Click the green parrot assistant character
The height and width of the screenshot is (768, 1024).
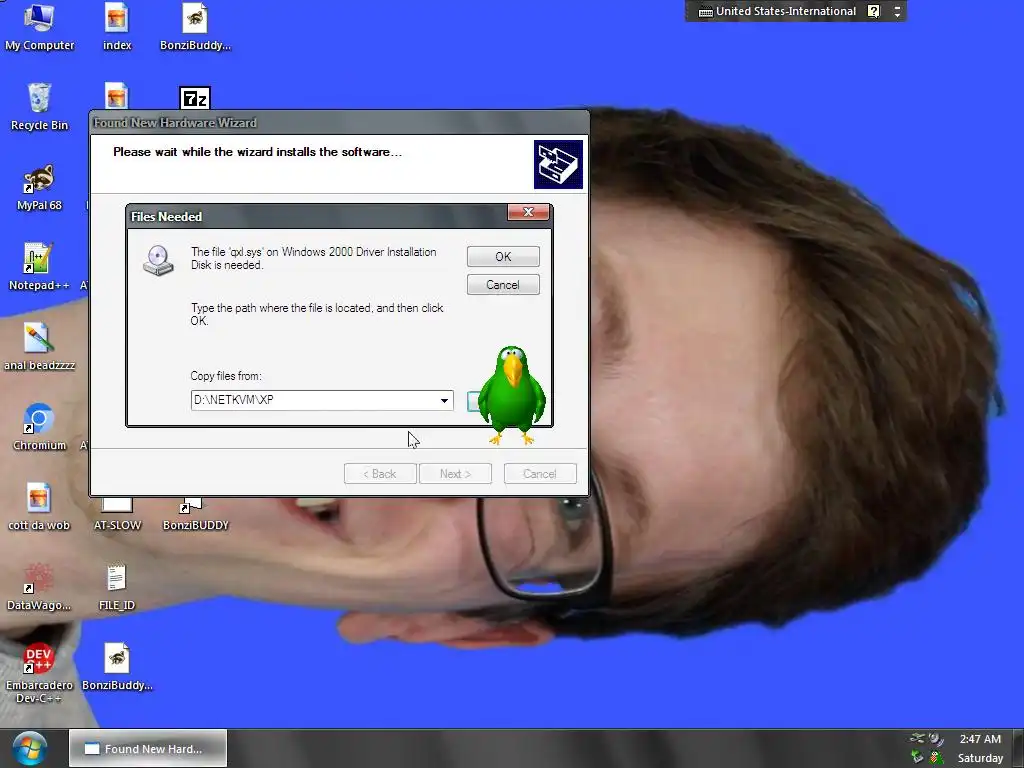[x=512, y=395]
